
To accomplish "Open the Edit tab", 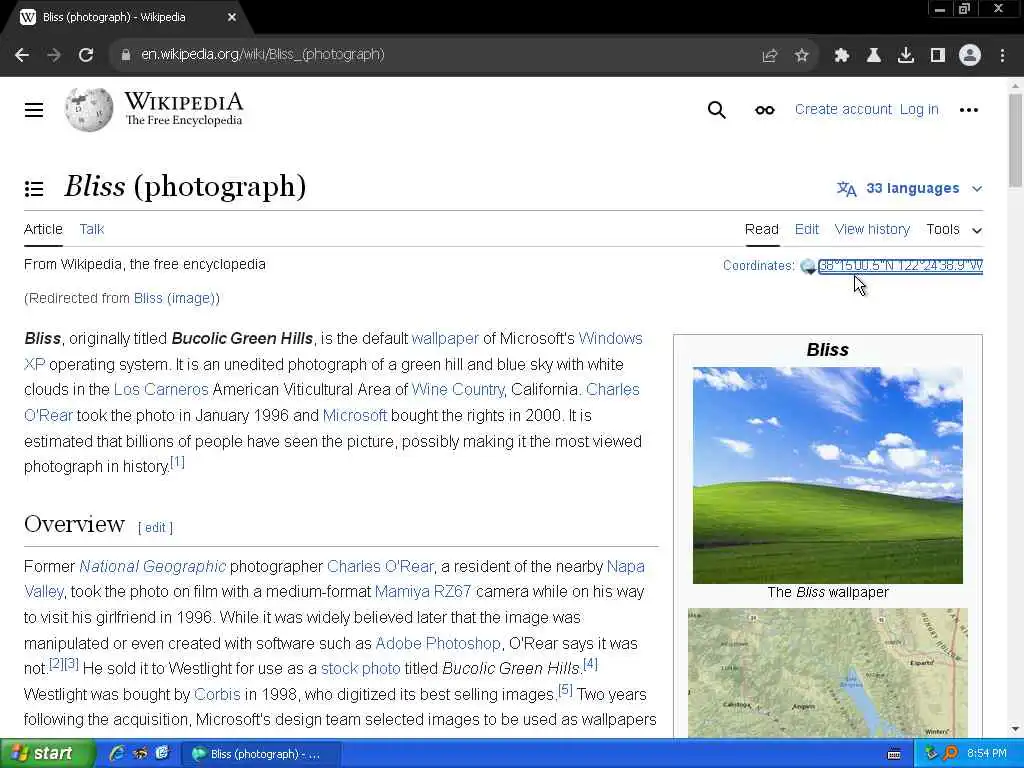I will click(x=807, y=229).
